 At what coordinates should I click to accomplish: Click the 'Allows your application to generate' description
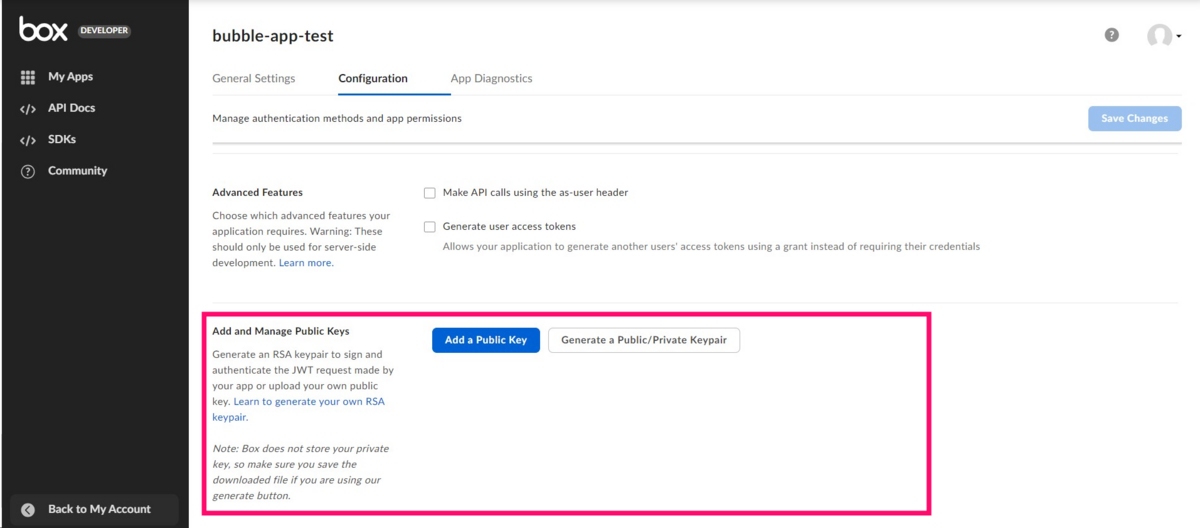pyautogui.click(x=711, y=246)
